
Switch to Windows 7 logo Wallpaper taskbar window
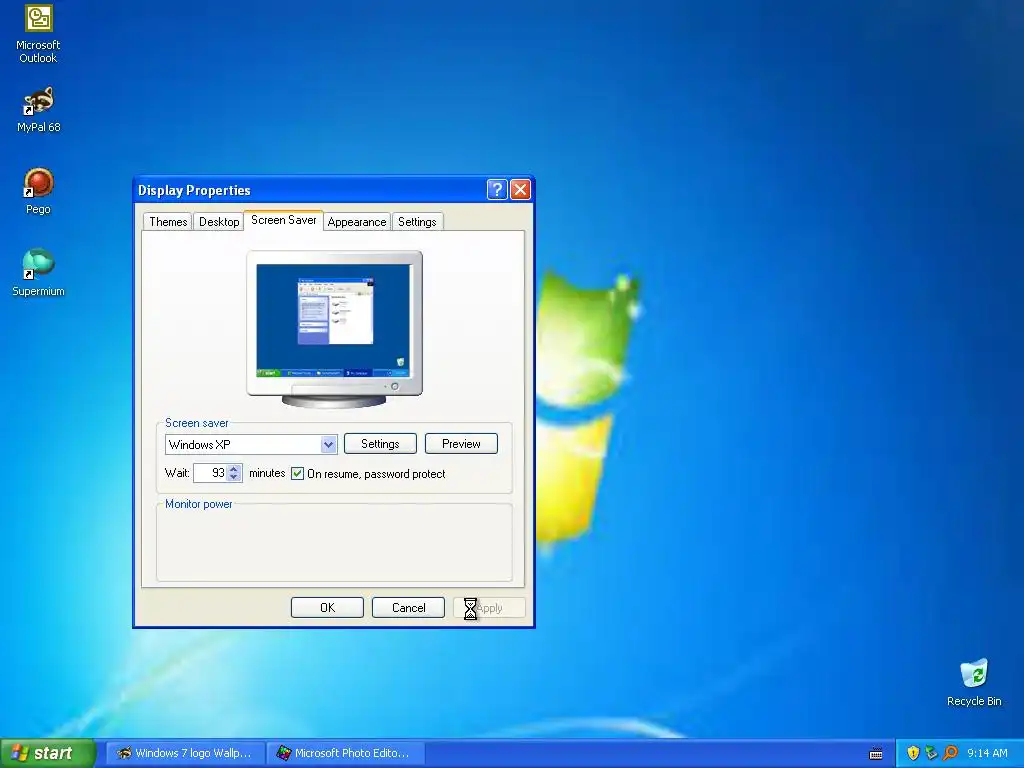(x=185, y=753)
